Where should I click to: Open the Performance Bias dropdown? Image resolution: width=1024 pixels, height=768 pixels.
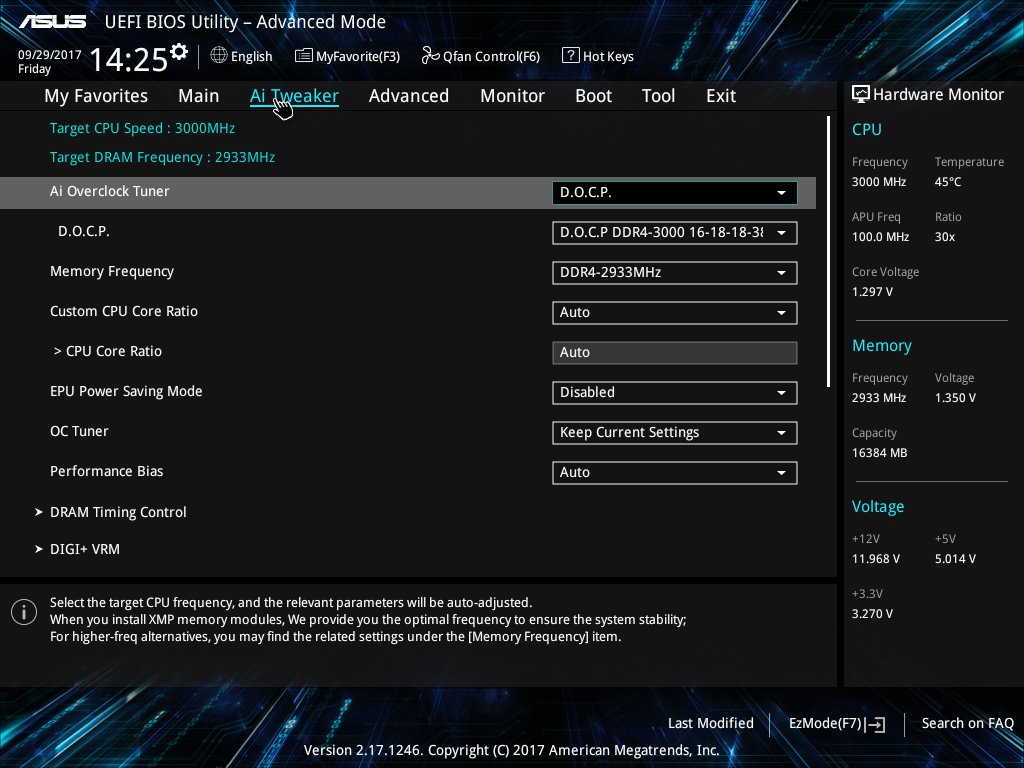(675, 472)
